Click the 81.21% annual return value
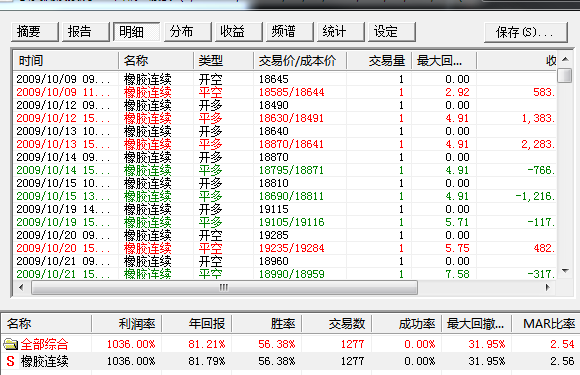Viewport: 580px width, 375px height. click(206, 344)
